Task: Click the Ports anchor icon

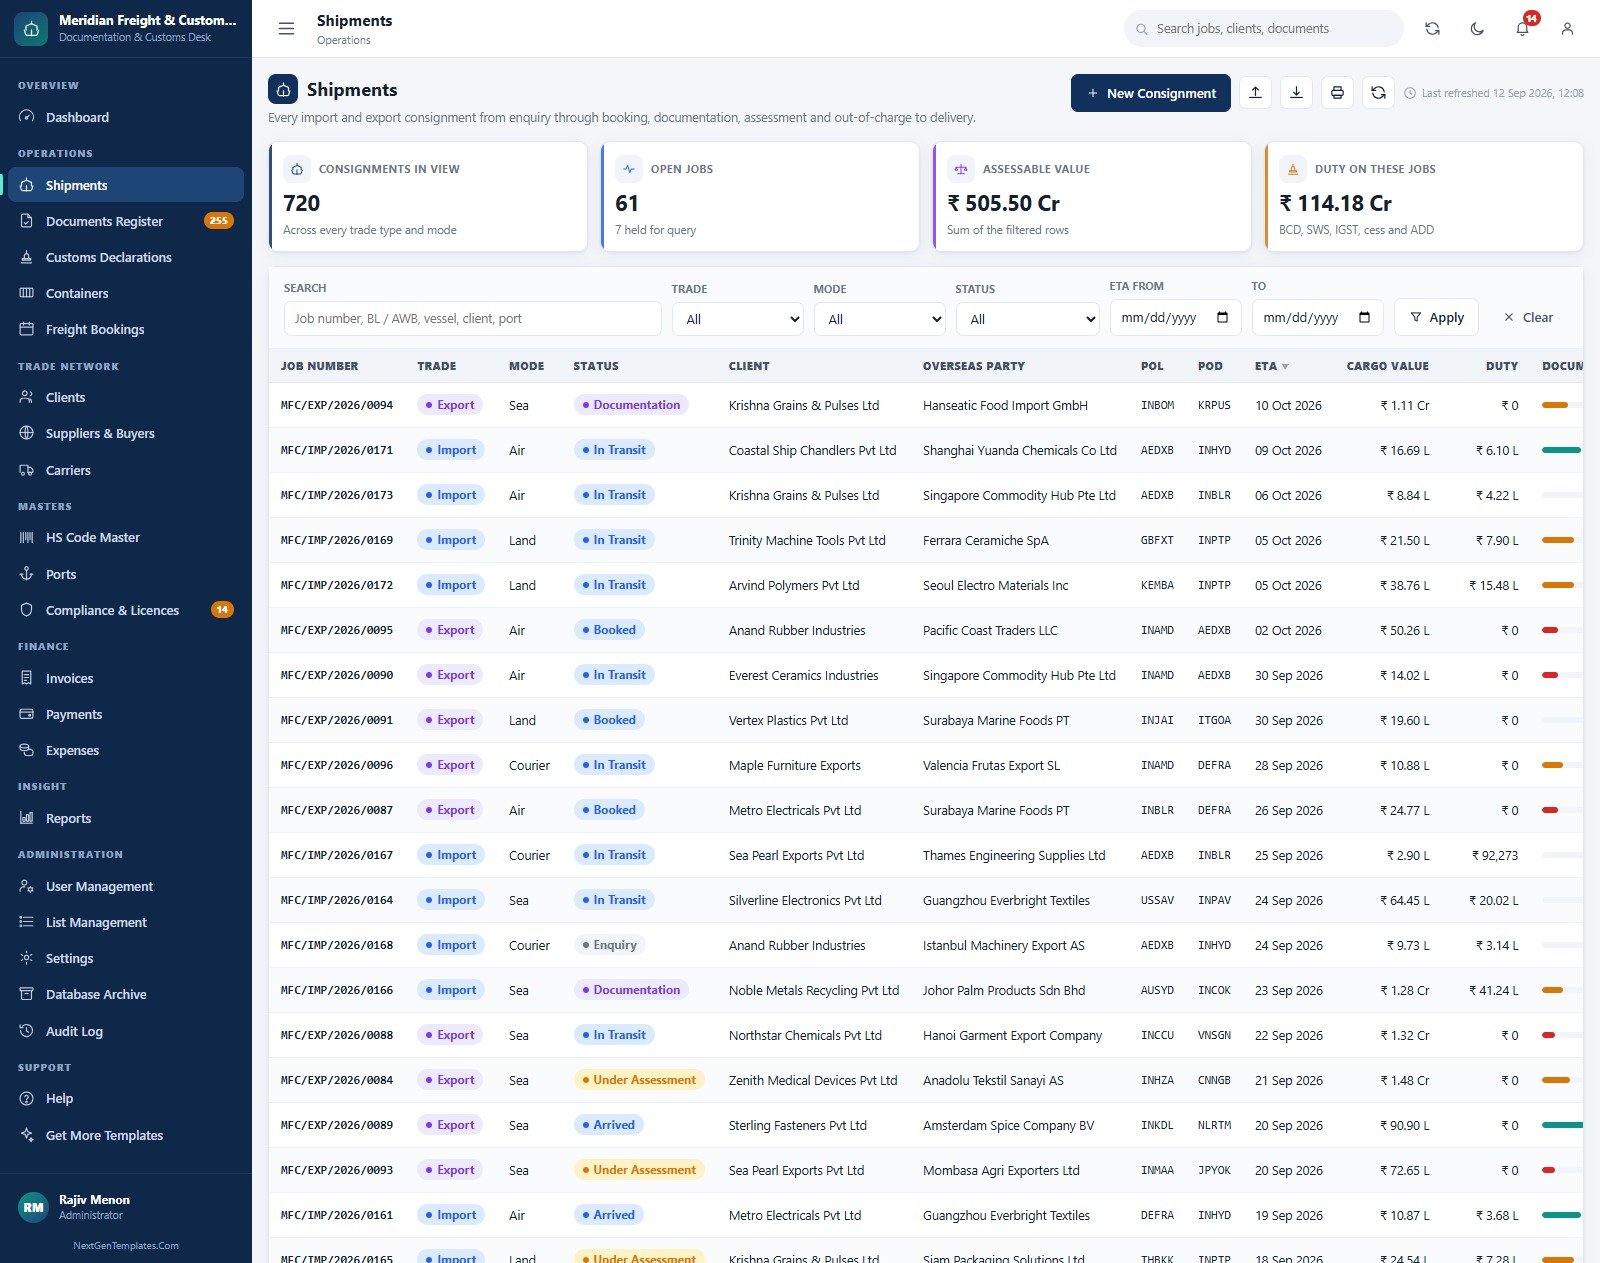Action: click(27, 574)
